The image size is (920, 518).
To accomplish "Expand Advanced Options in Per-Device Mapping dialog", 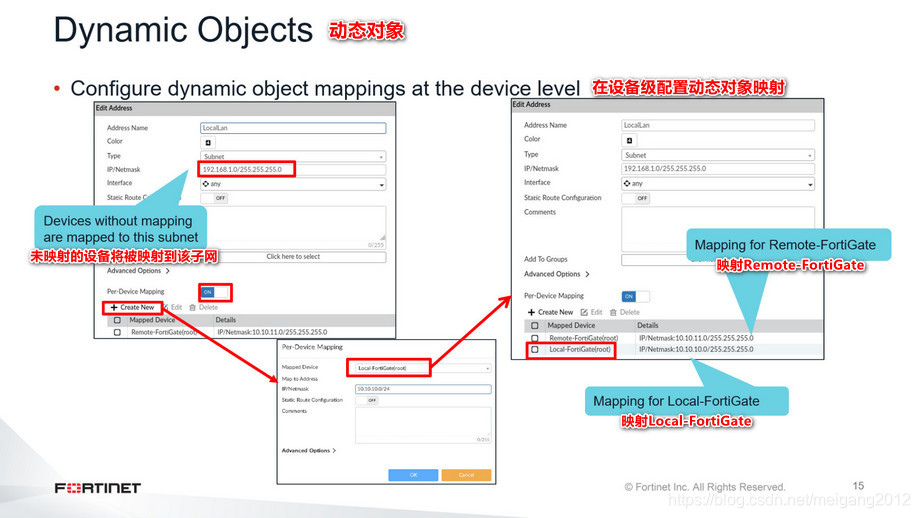I will tap(309, 451).
